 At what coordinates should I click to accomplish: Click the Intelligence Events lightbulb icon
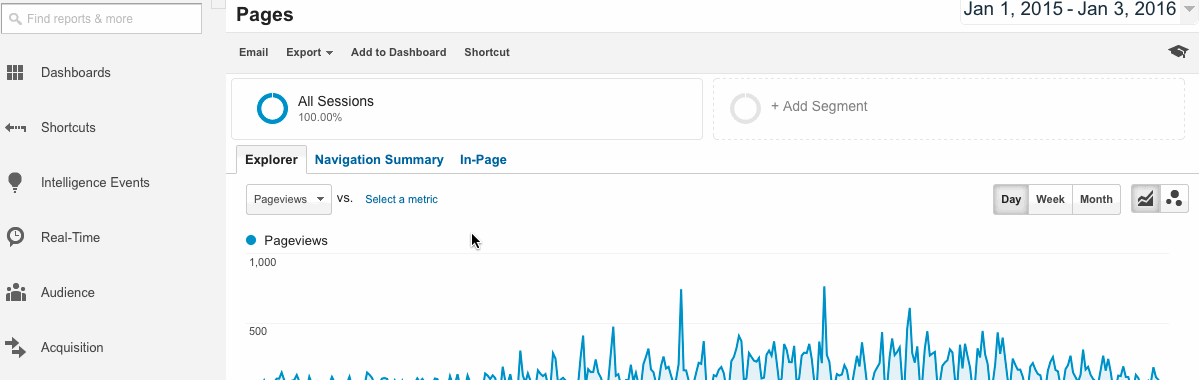(x=15, y=182)
